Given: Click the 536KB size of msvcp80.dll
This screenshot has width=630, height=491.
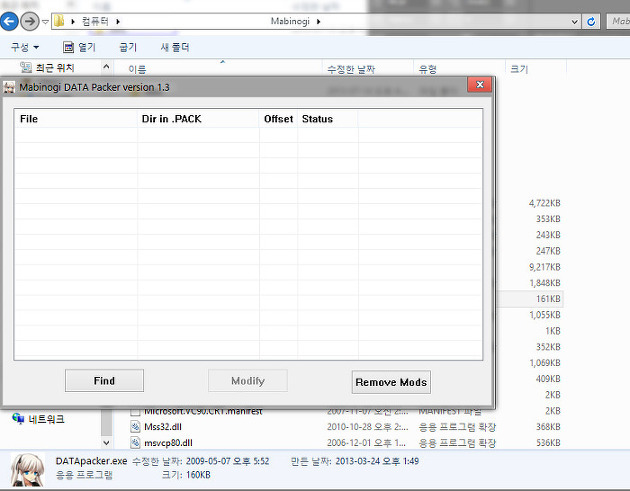Looking at the screenshot, I should pos(548,443).
